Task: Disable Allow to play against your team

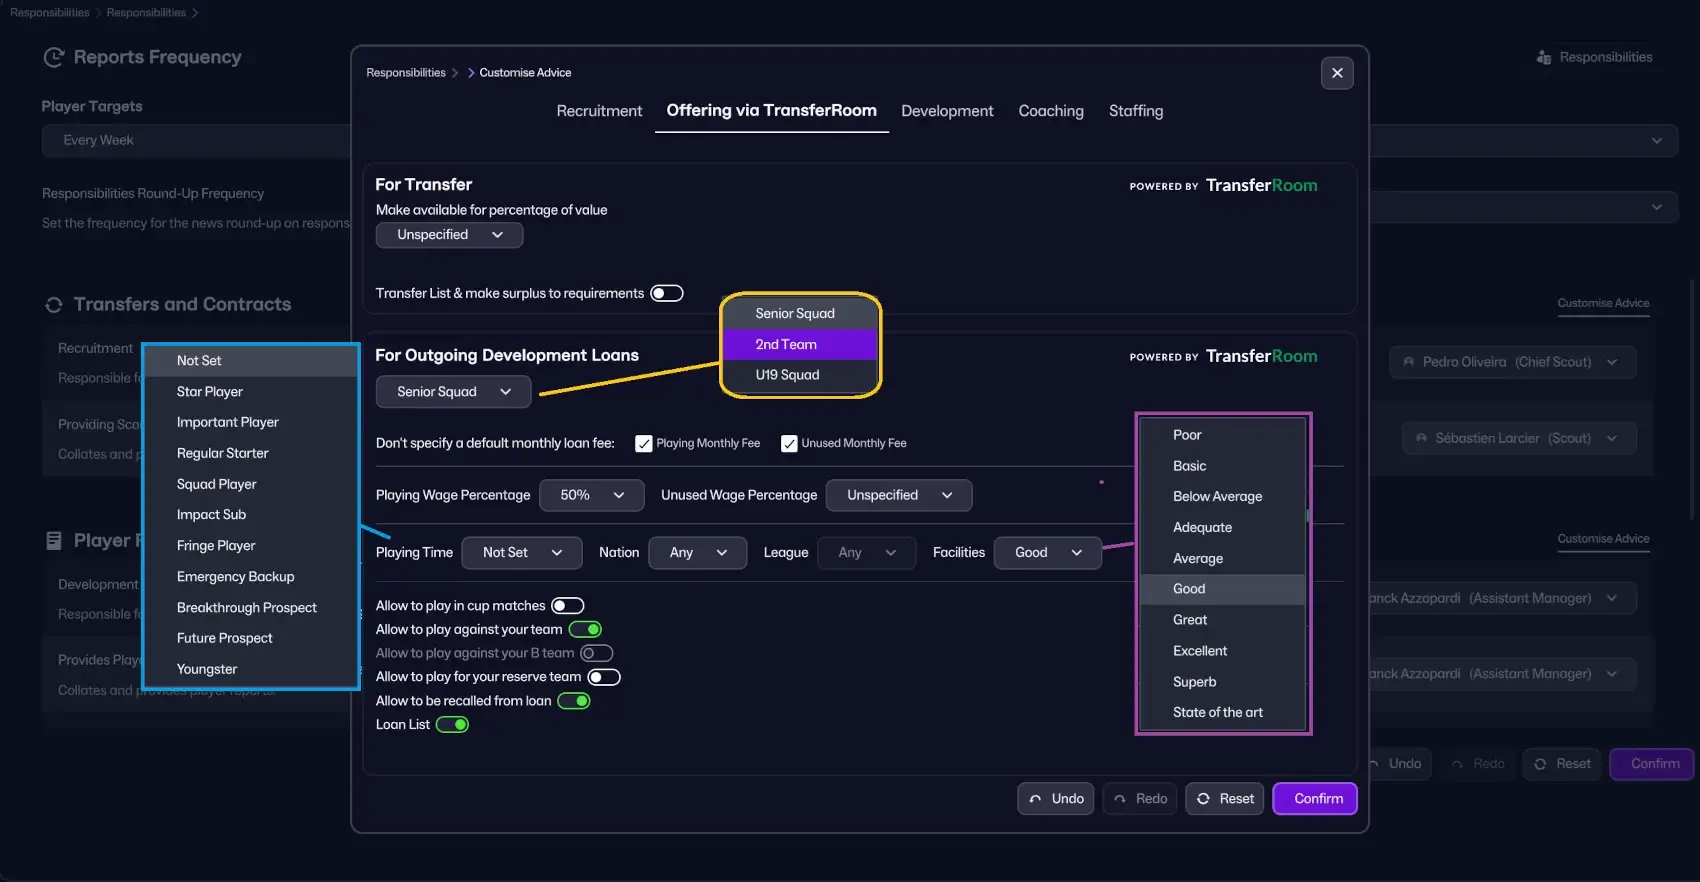Action: [585, 630]
